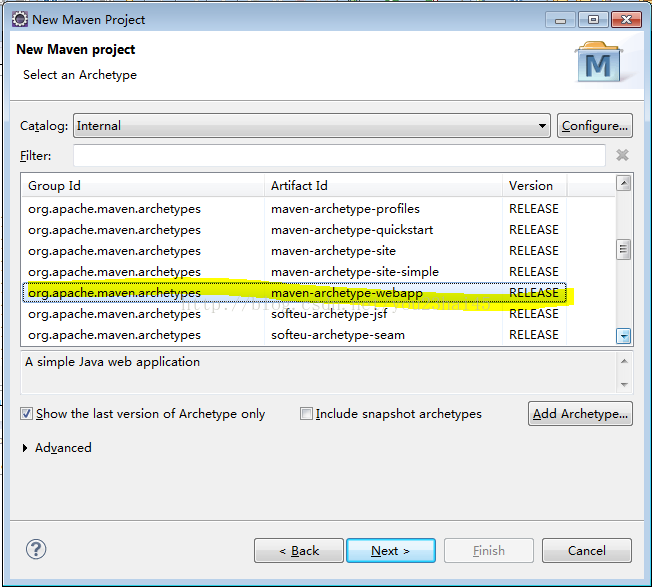Viewport: 652px width, 587px height.
Task: Enable Include snapshot archetypes checkbox
Action: 306,414
